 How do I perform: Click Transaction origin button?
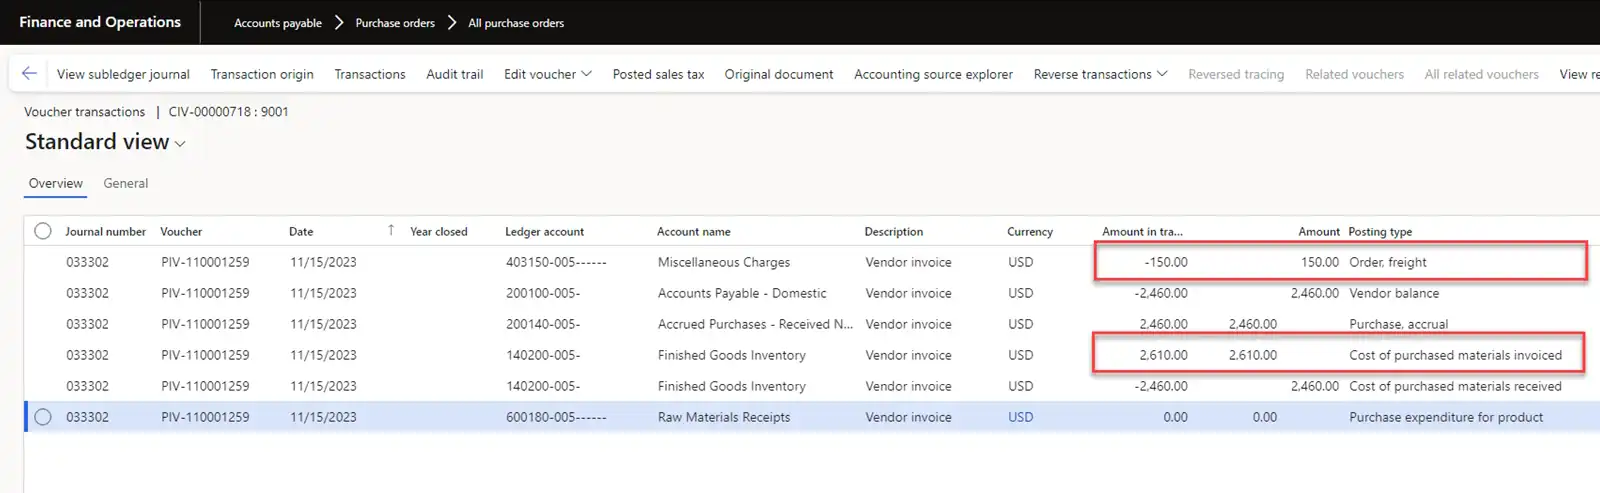point(262,74)
